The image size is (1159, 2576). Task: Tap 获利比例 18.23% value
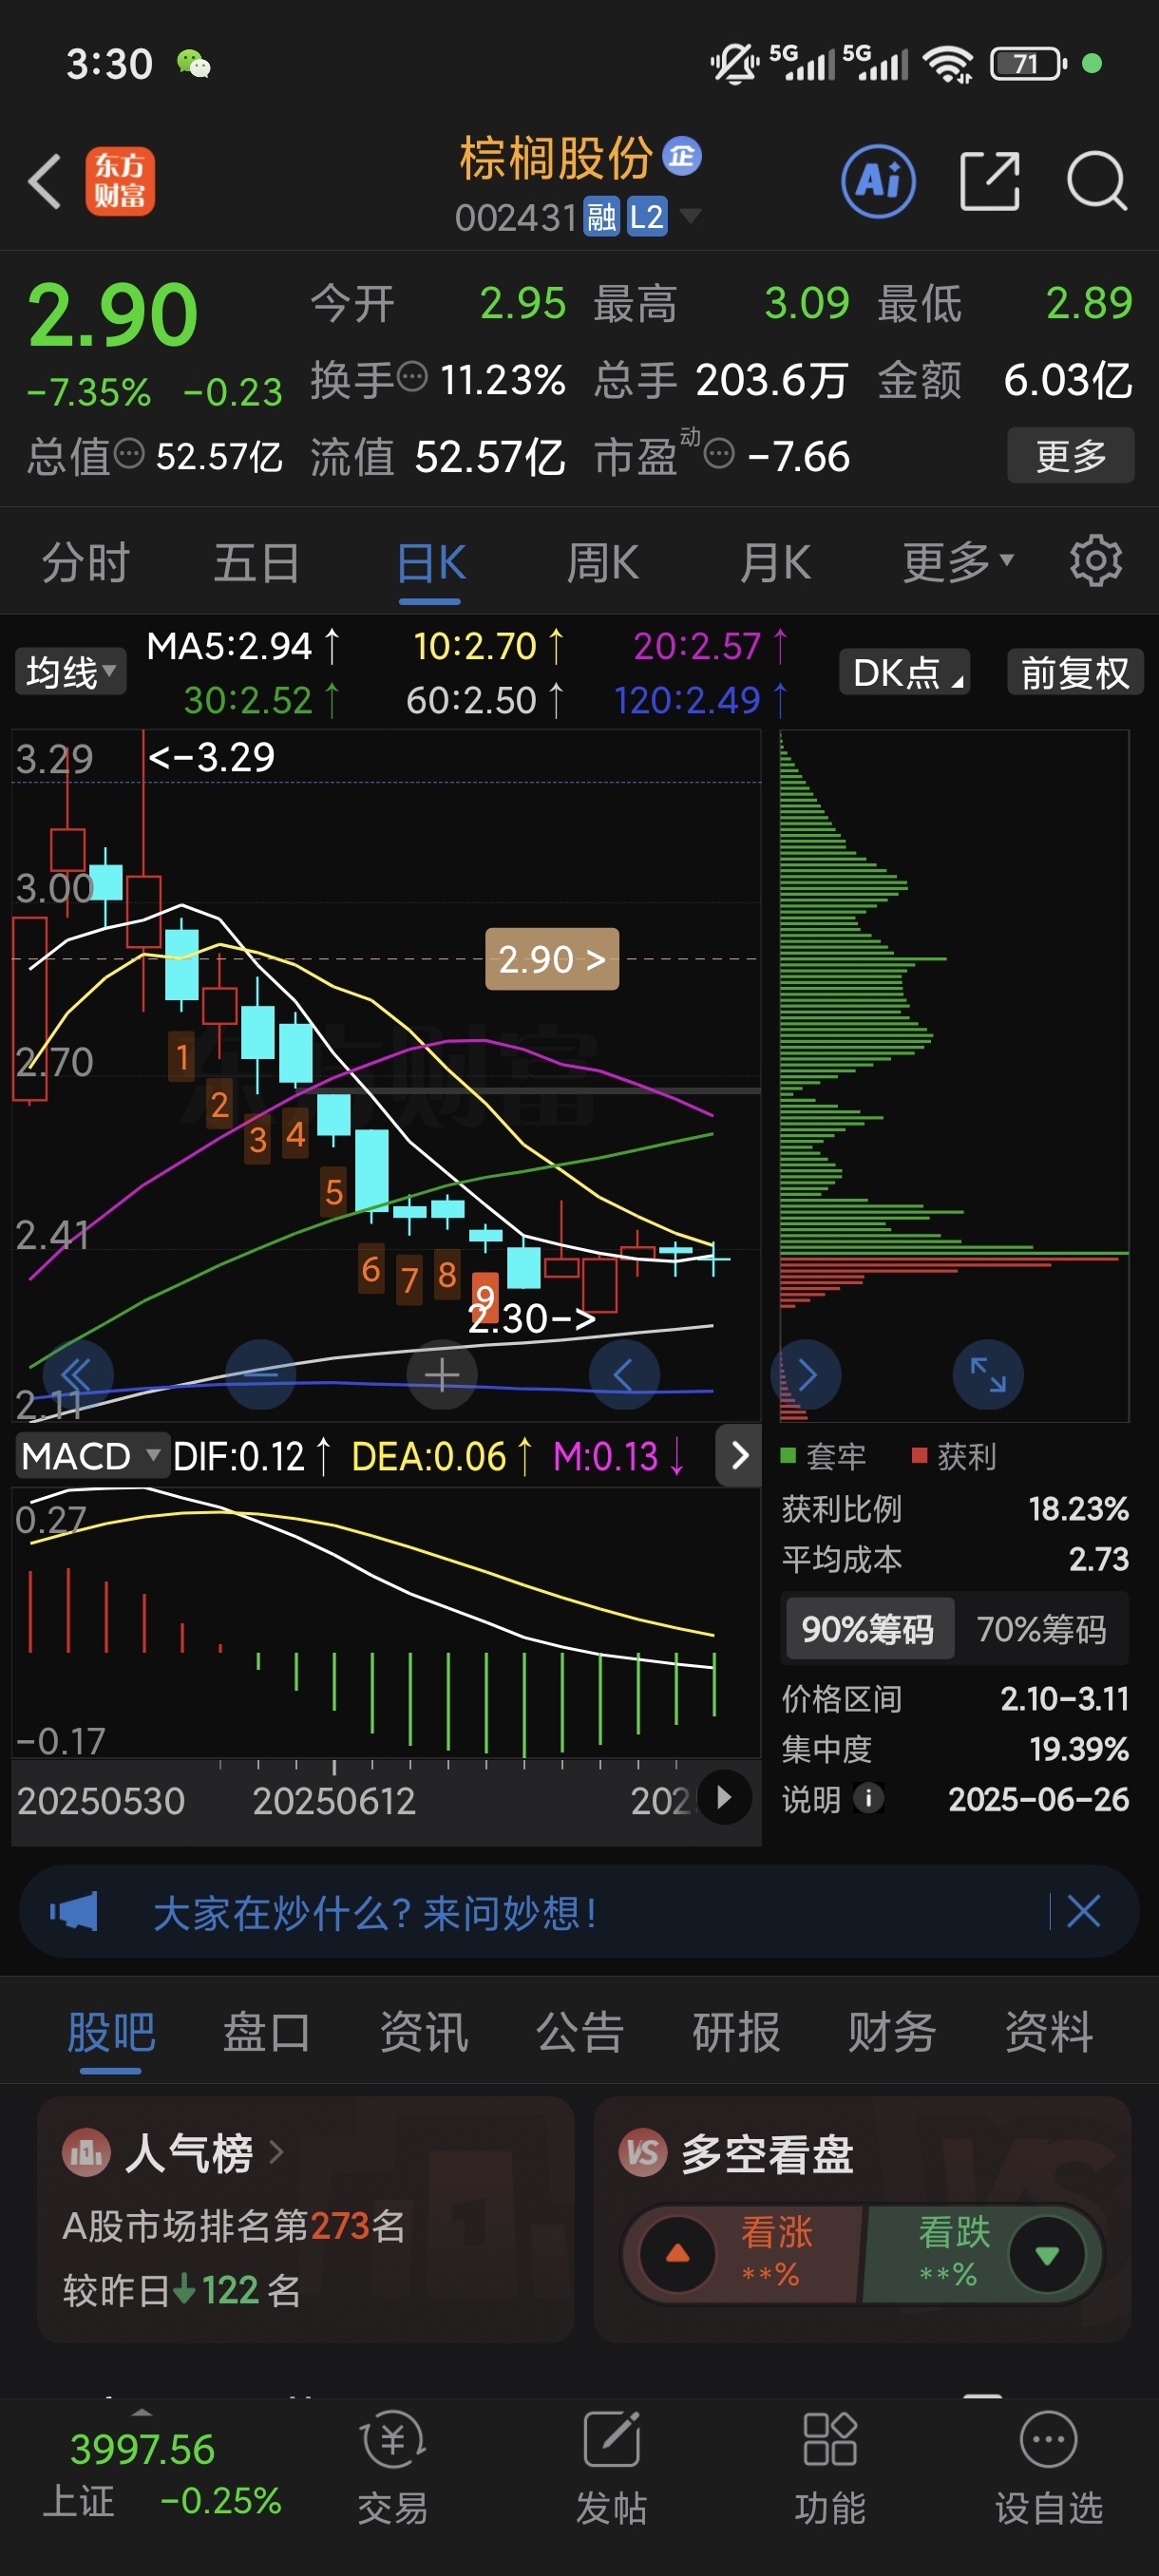pyautogui.click(x=1078, y=1508)
